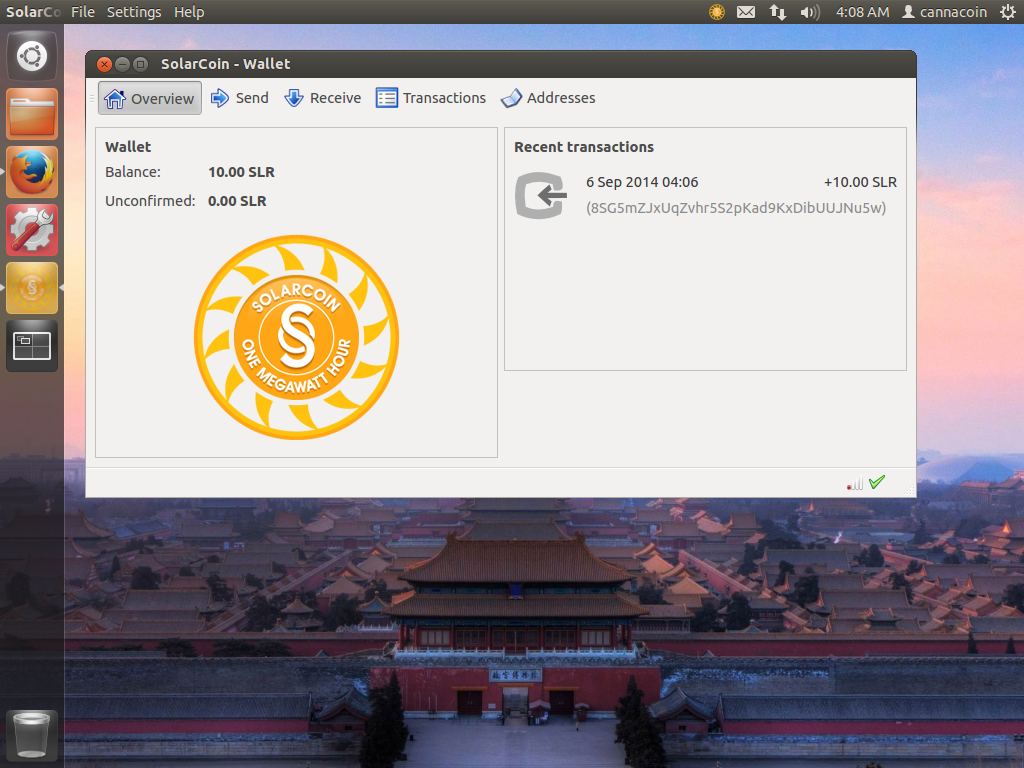Click the network connection signal bars icon
Viewport: 1024px width, 768px height.
pyautogui.click(x=855, y=483)
